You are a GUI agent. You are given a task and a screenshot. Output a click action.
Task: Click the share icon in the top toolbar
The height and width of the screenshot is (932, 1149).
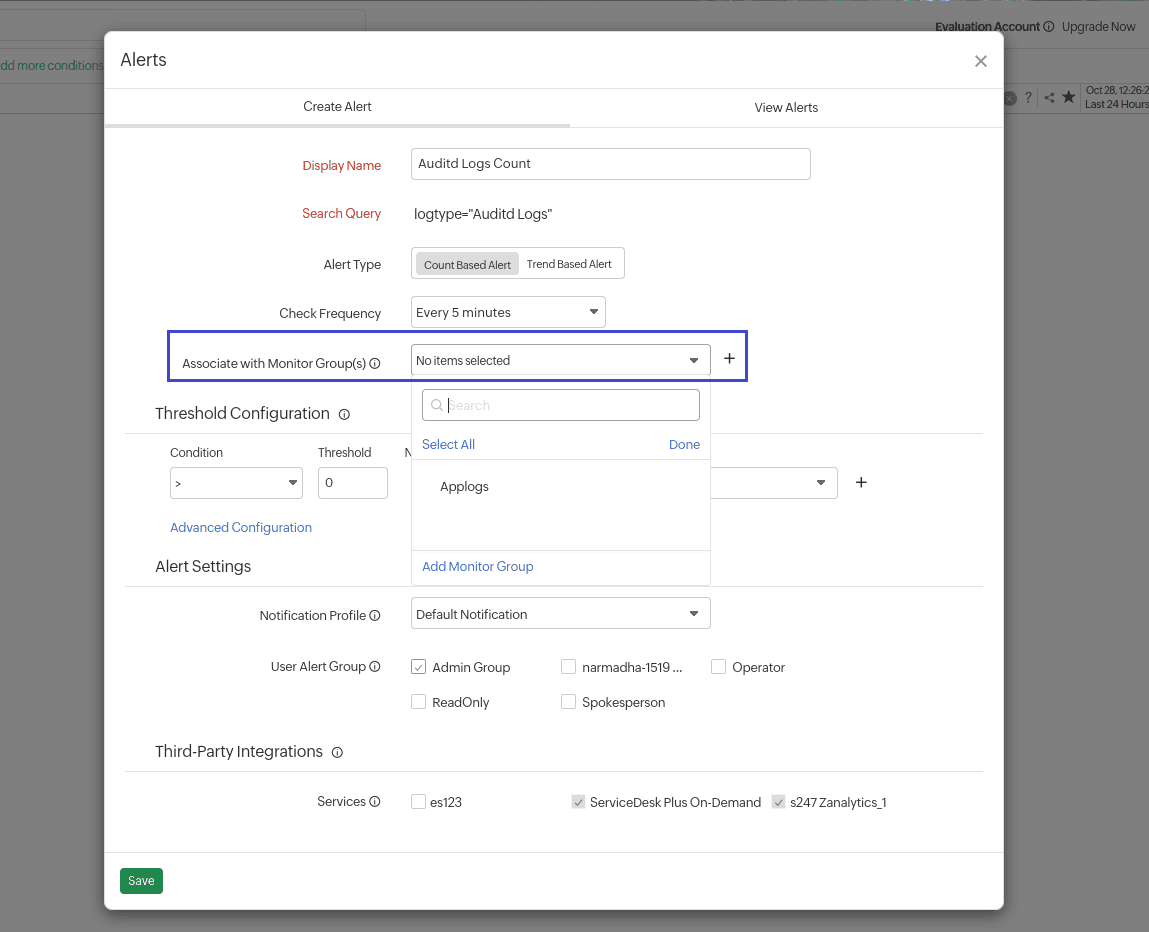[x=1049, y=98]
